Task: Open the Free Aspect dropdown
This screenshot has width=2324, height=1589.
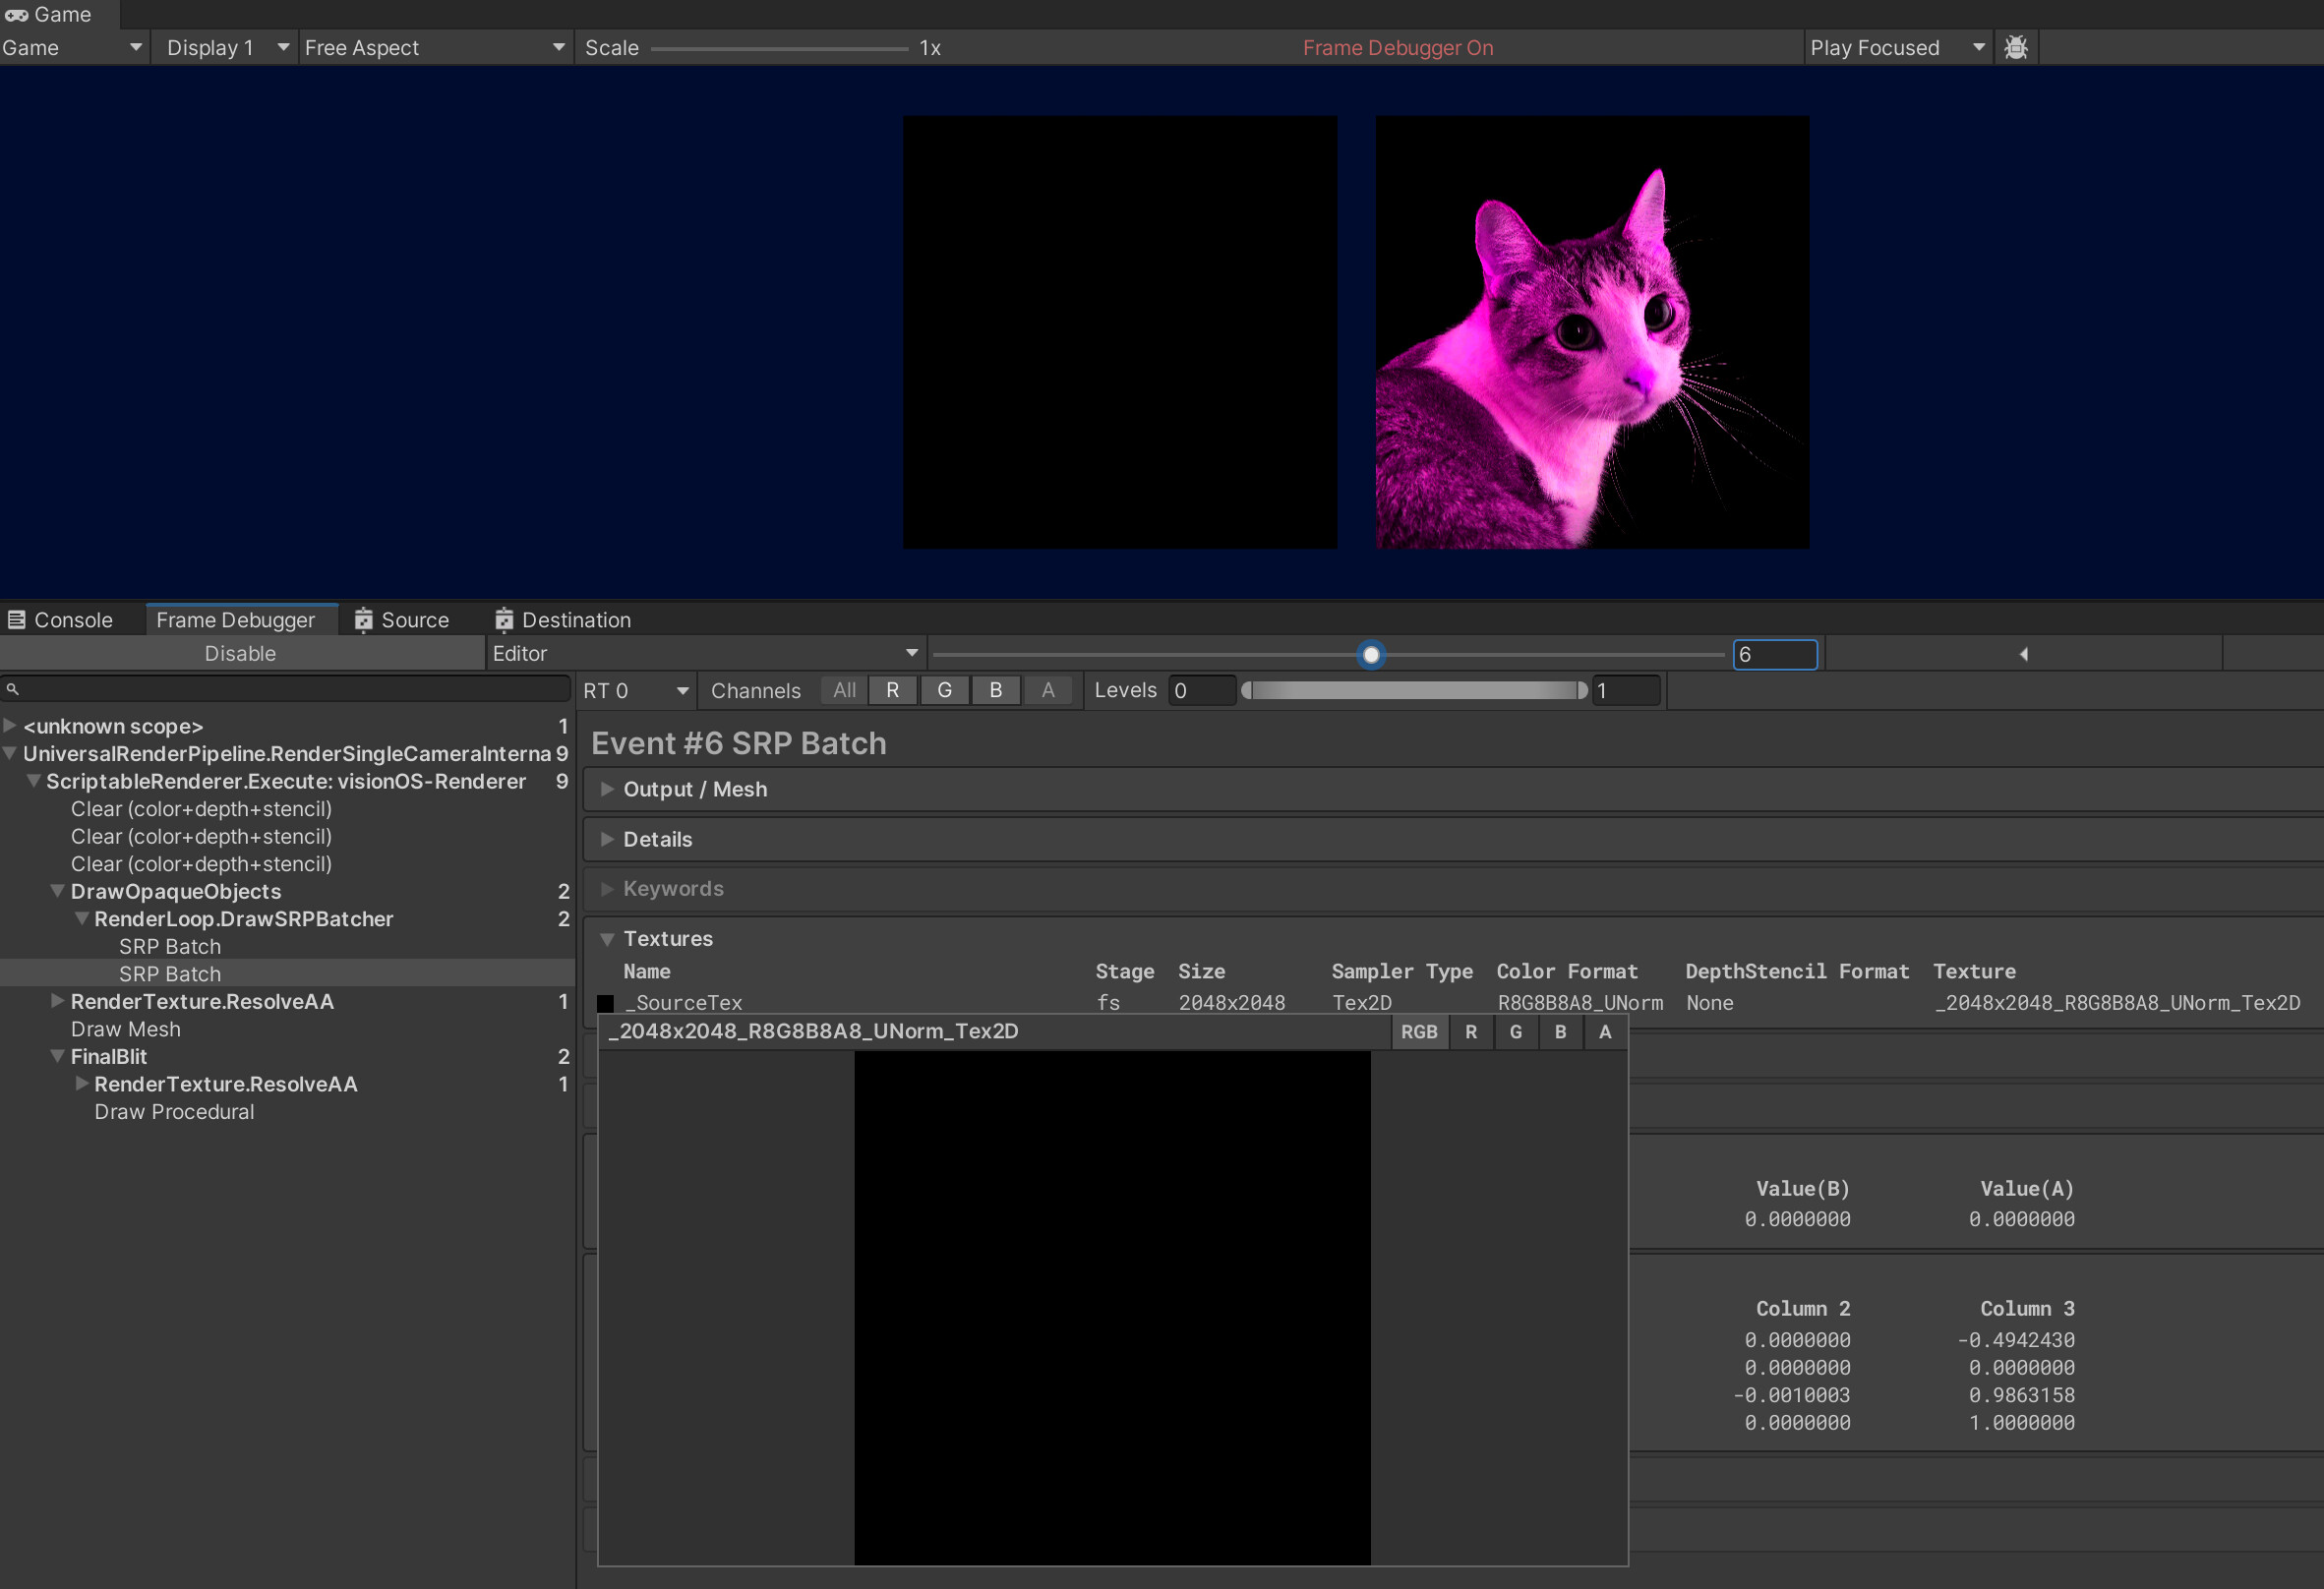Action: (435, 47)
